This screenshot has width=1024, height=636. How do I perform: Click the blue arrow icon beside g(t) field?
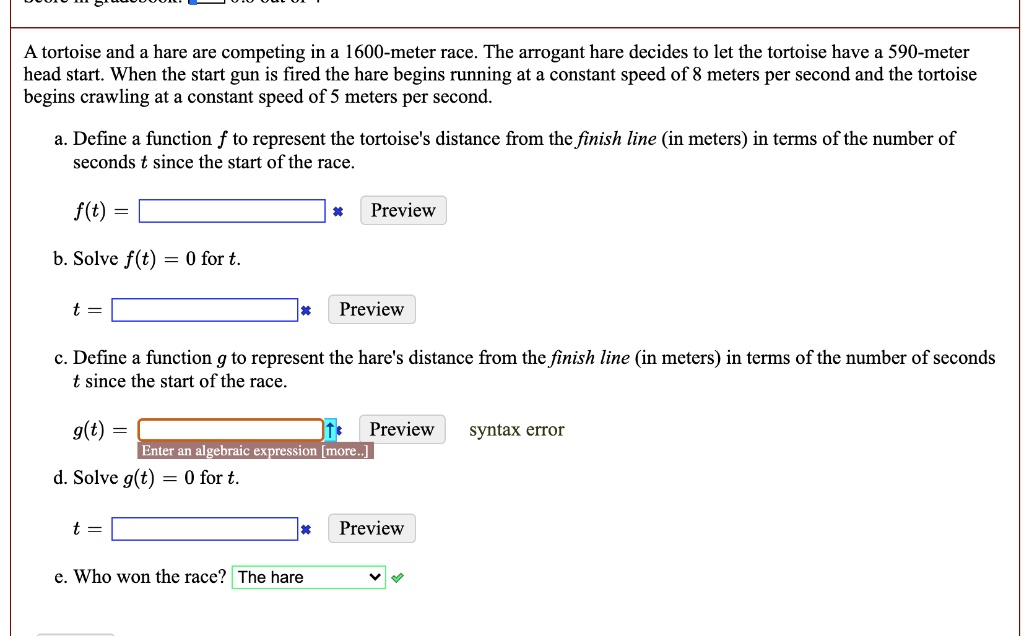click(x=332, y=430)
